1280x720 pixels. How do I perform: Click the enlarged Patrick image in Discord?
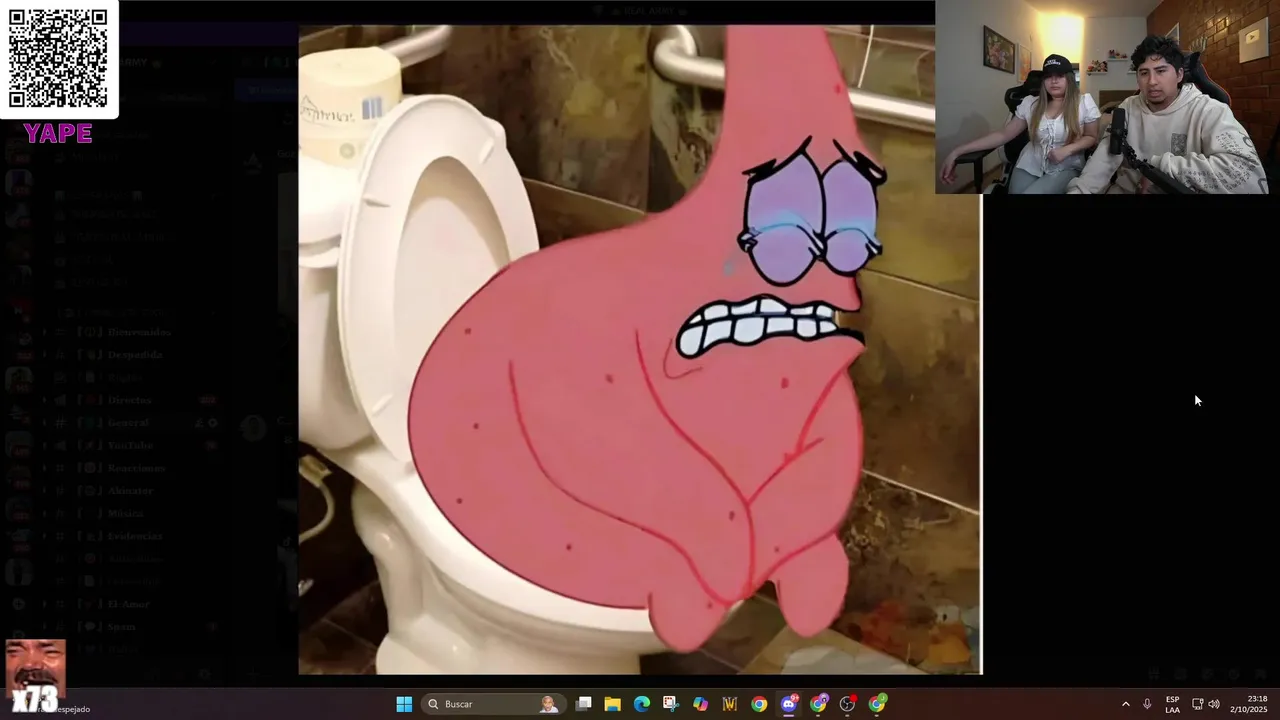(x=640, y=350)
